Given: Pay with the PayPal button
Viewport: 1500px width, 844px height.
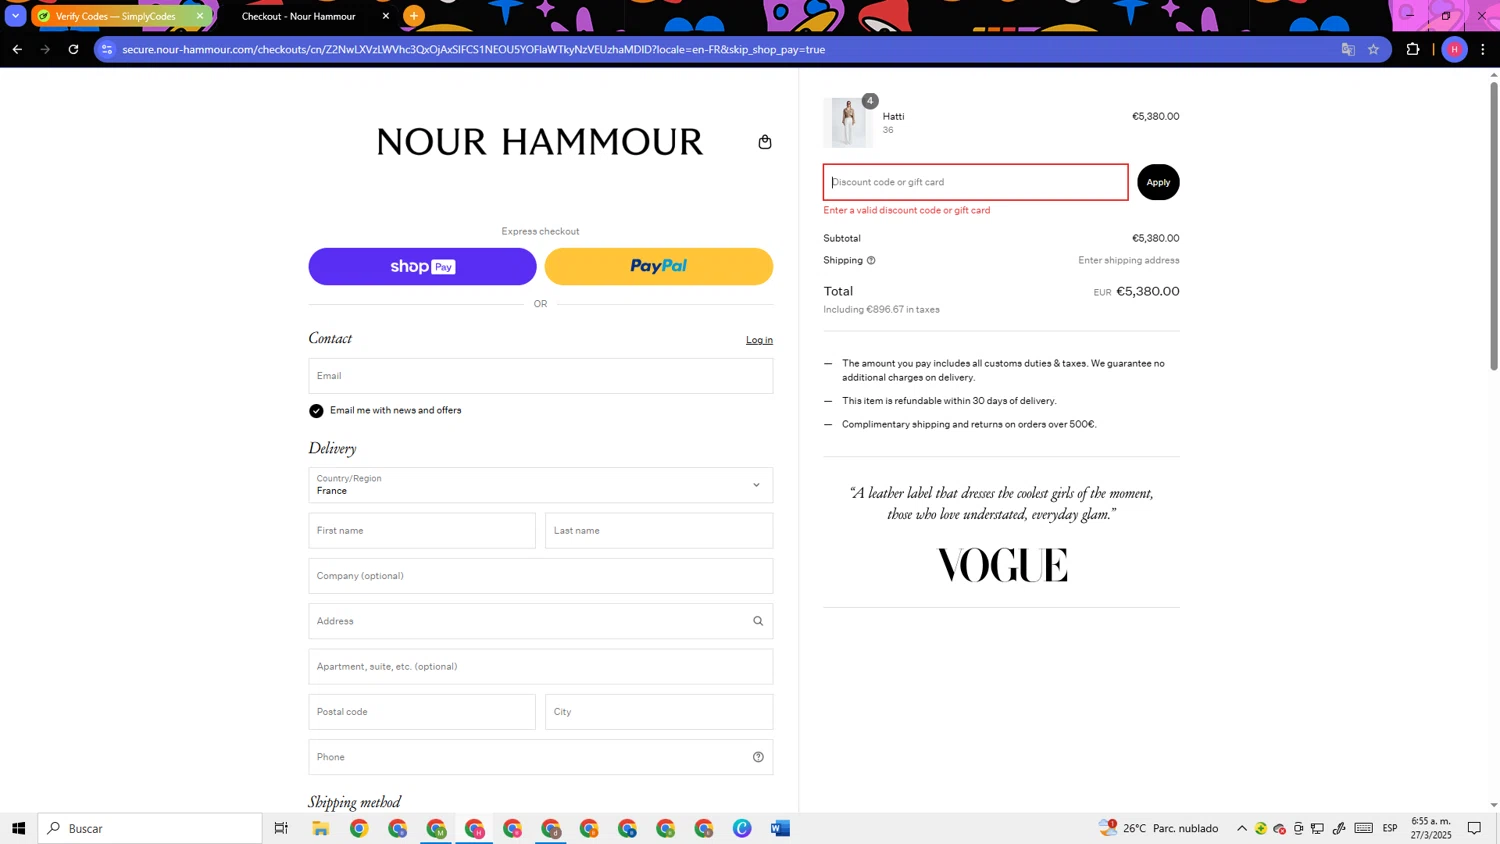Looking at the screenshot, I should (x=658, y=267).
